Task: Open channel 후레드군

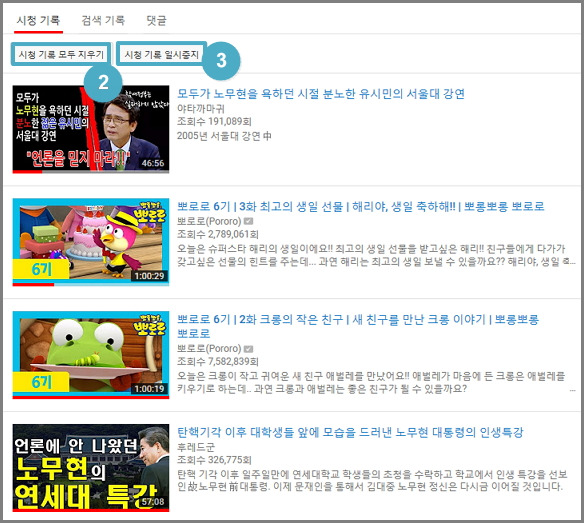Action: (196, 447)
